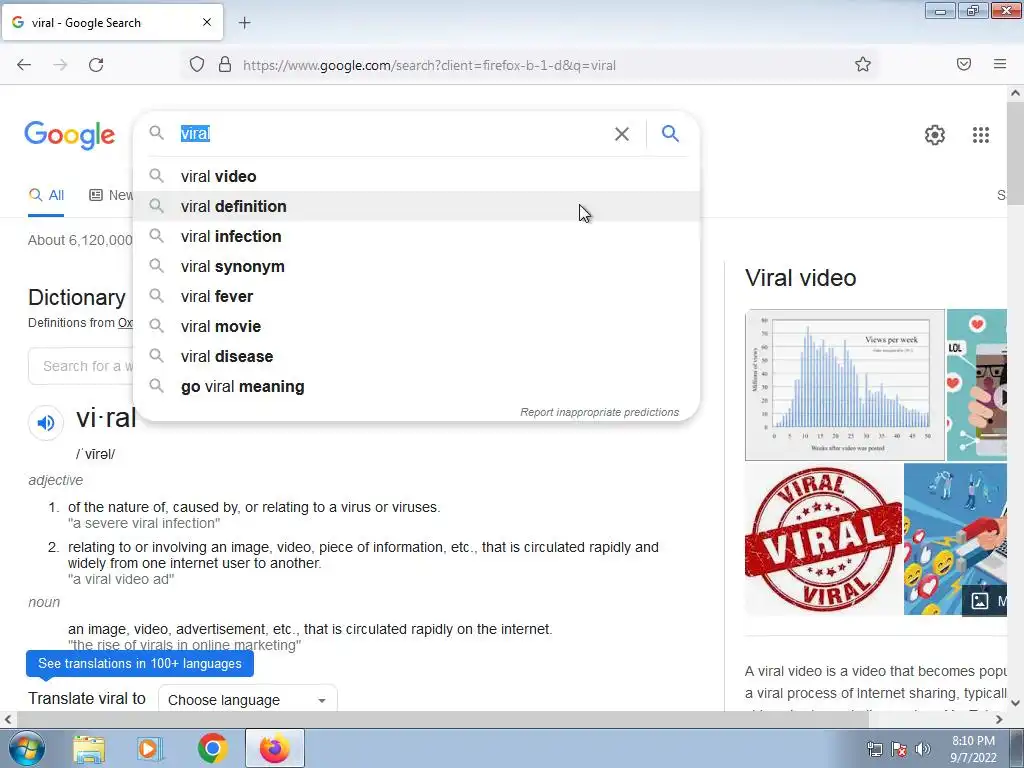Launch Google Chrome from the taskbar

tap(212, 749)
